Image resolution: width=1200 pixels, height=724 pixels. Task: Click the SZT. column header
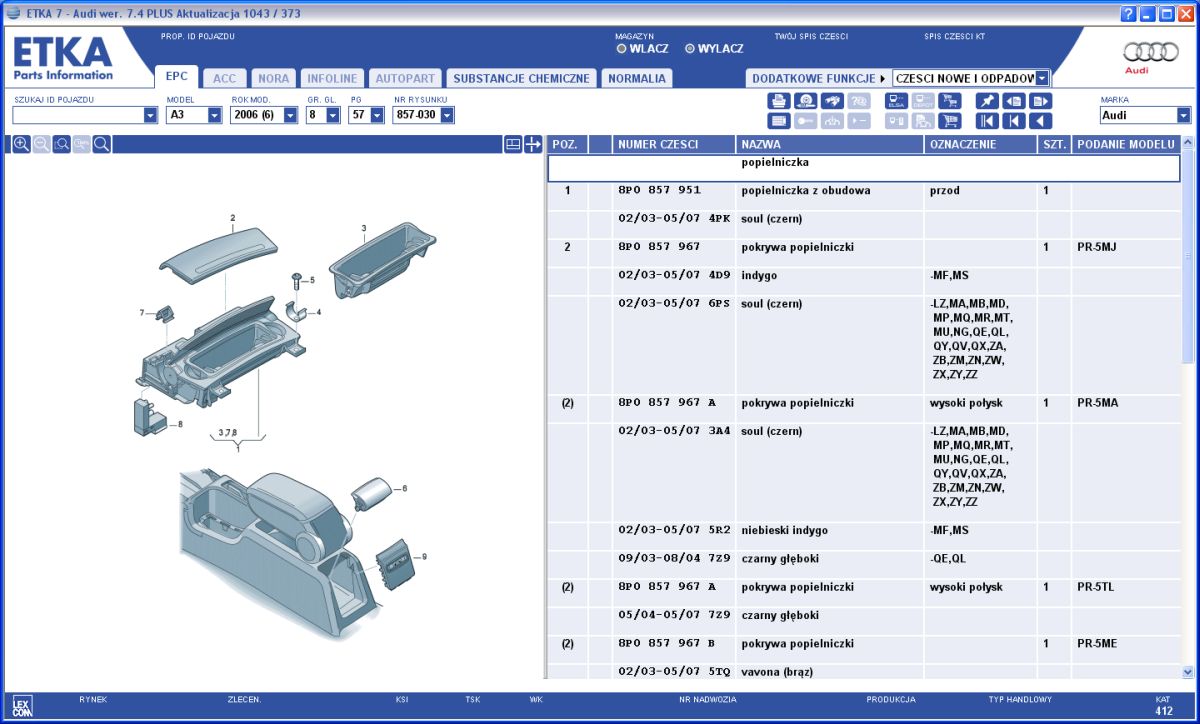[1054, 144]
